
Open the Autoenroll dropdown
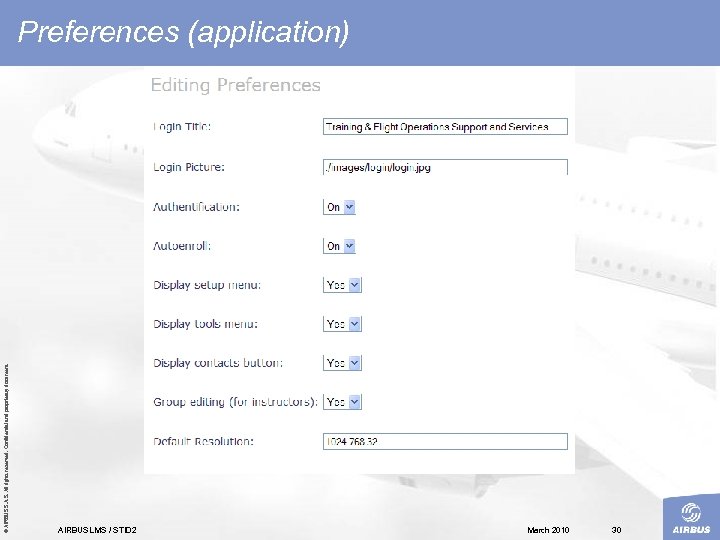coord(339,246)
